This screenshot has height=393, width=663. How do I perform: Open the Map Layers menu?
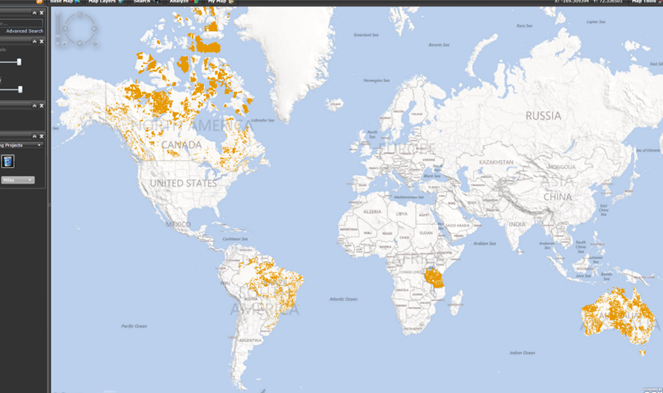tap(105, 2)
